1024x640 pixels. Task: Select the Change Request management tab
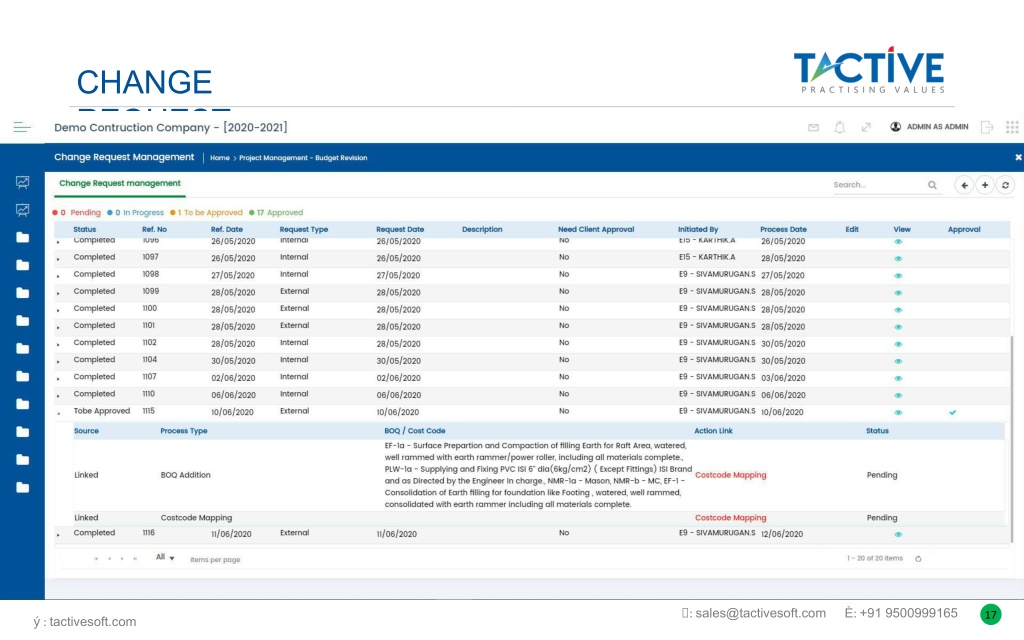(x=120, y=184)
